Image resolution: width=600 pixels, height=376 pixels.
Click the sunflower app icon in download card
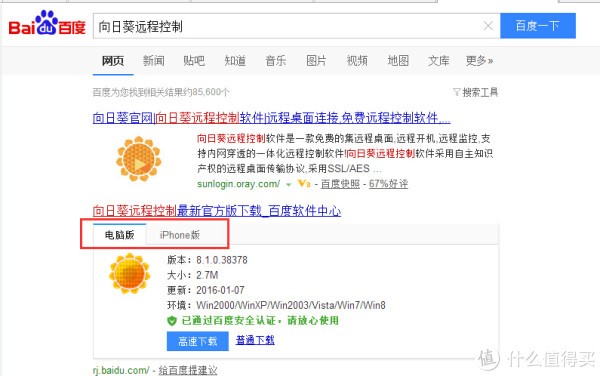point(129,273)
